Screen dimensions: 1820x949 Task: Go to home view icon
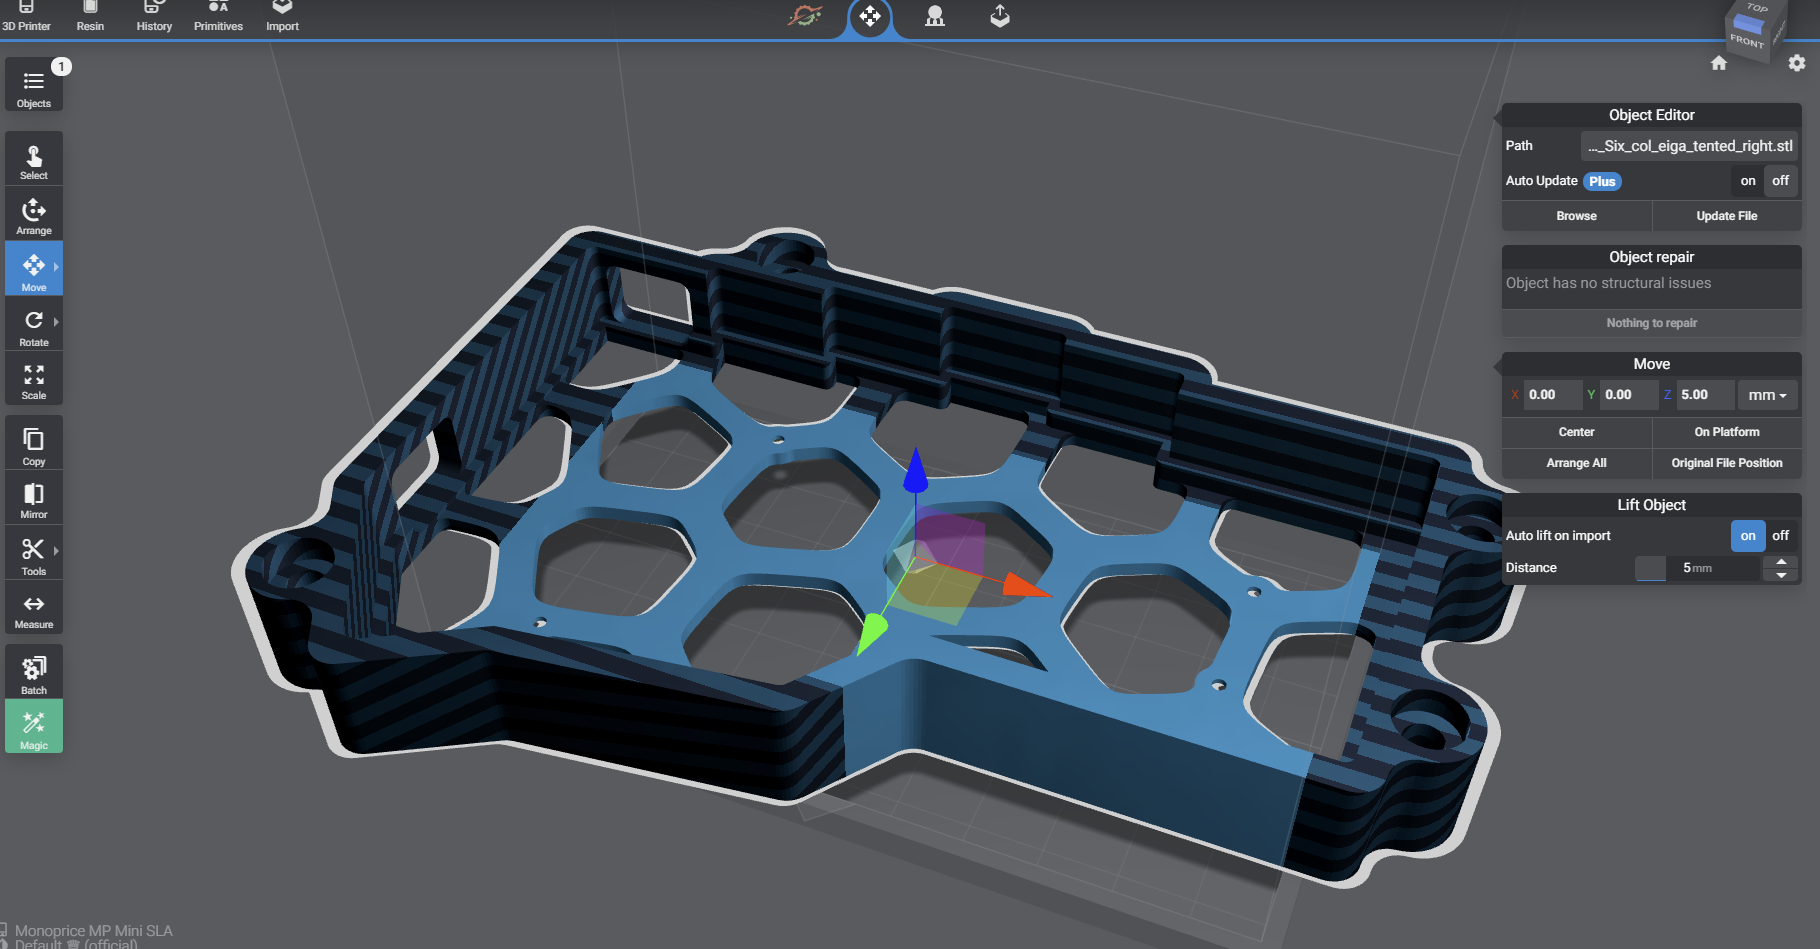[x=1718, y=64]
